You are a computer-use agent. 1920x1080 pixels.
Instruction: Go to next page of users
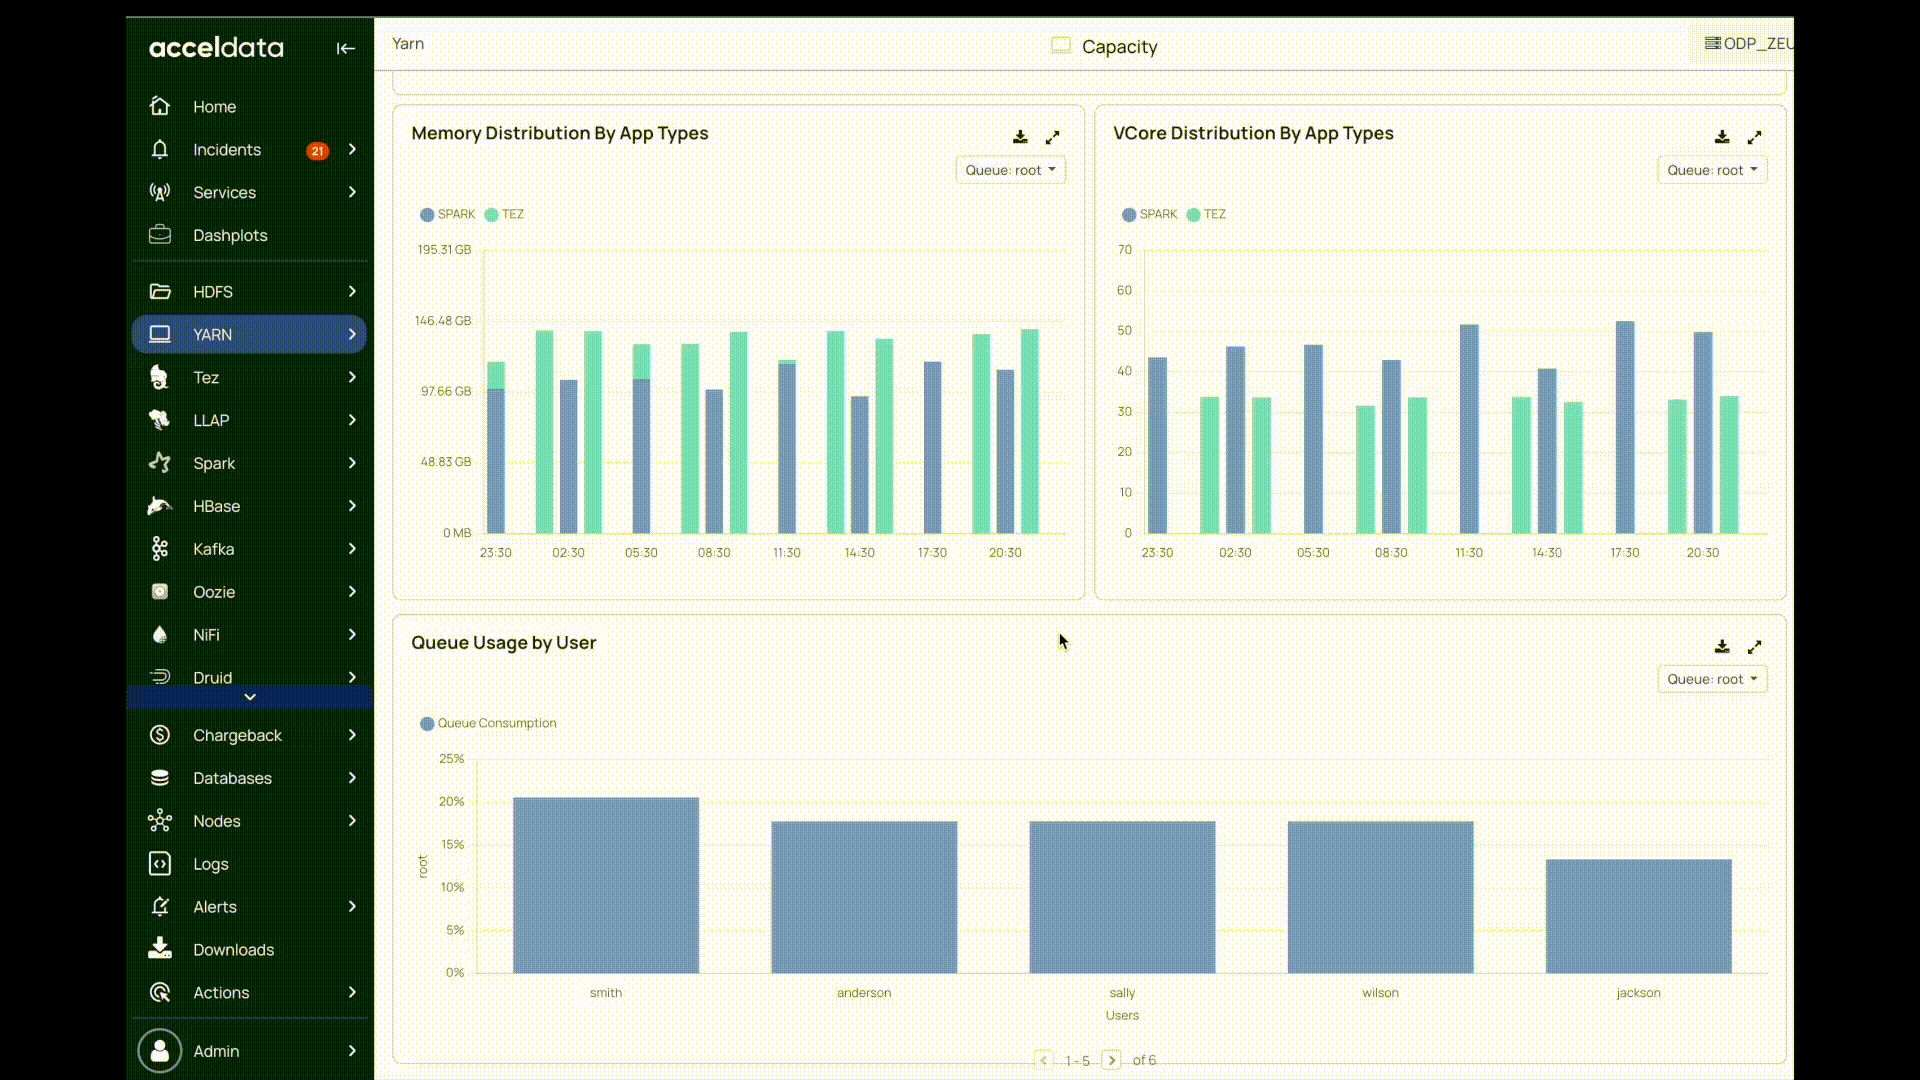[x=1111, y=1060]
